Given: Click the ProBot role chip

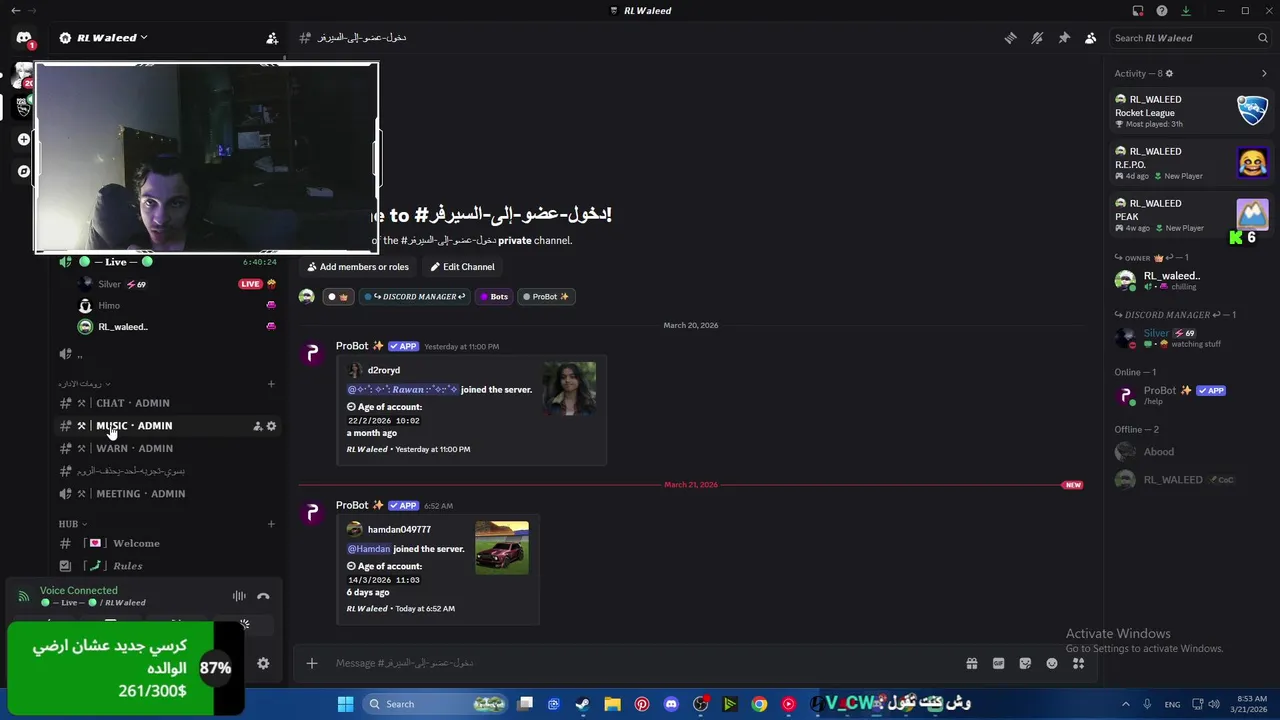Looking at the screenshot, I should (546, 296).
